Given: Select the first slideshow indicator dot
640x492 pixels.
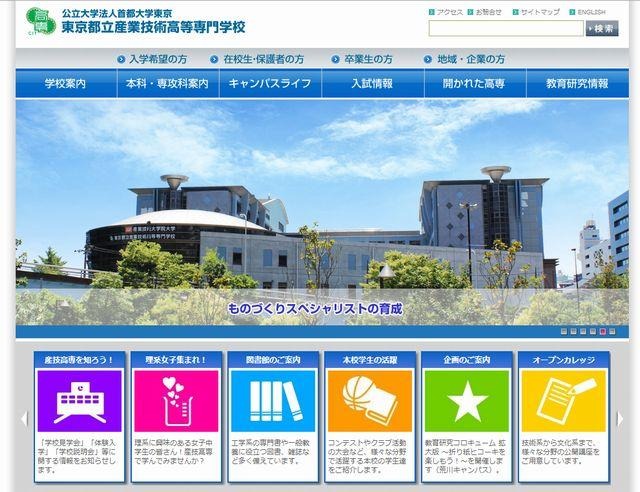Looking at the screenshot, I should pyautogui.click(x=564, y=332).
